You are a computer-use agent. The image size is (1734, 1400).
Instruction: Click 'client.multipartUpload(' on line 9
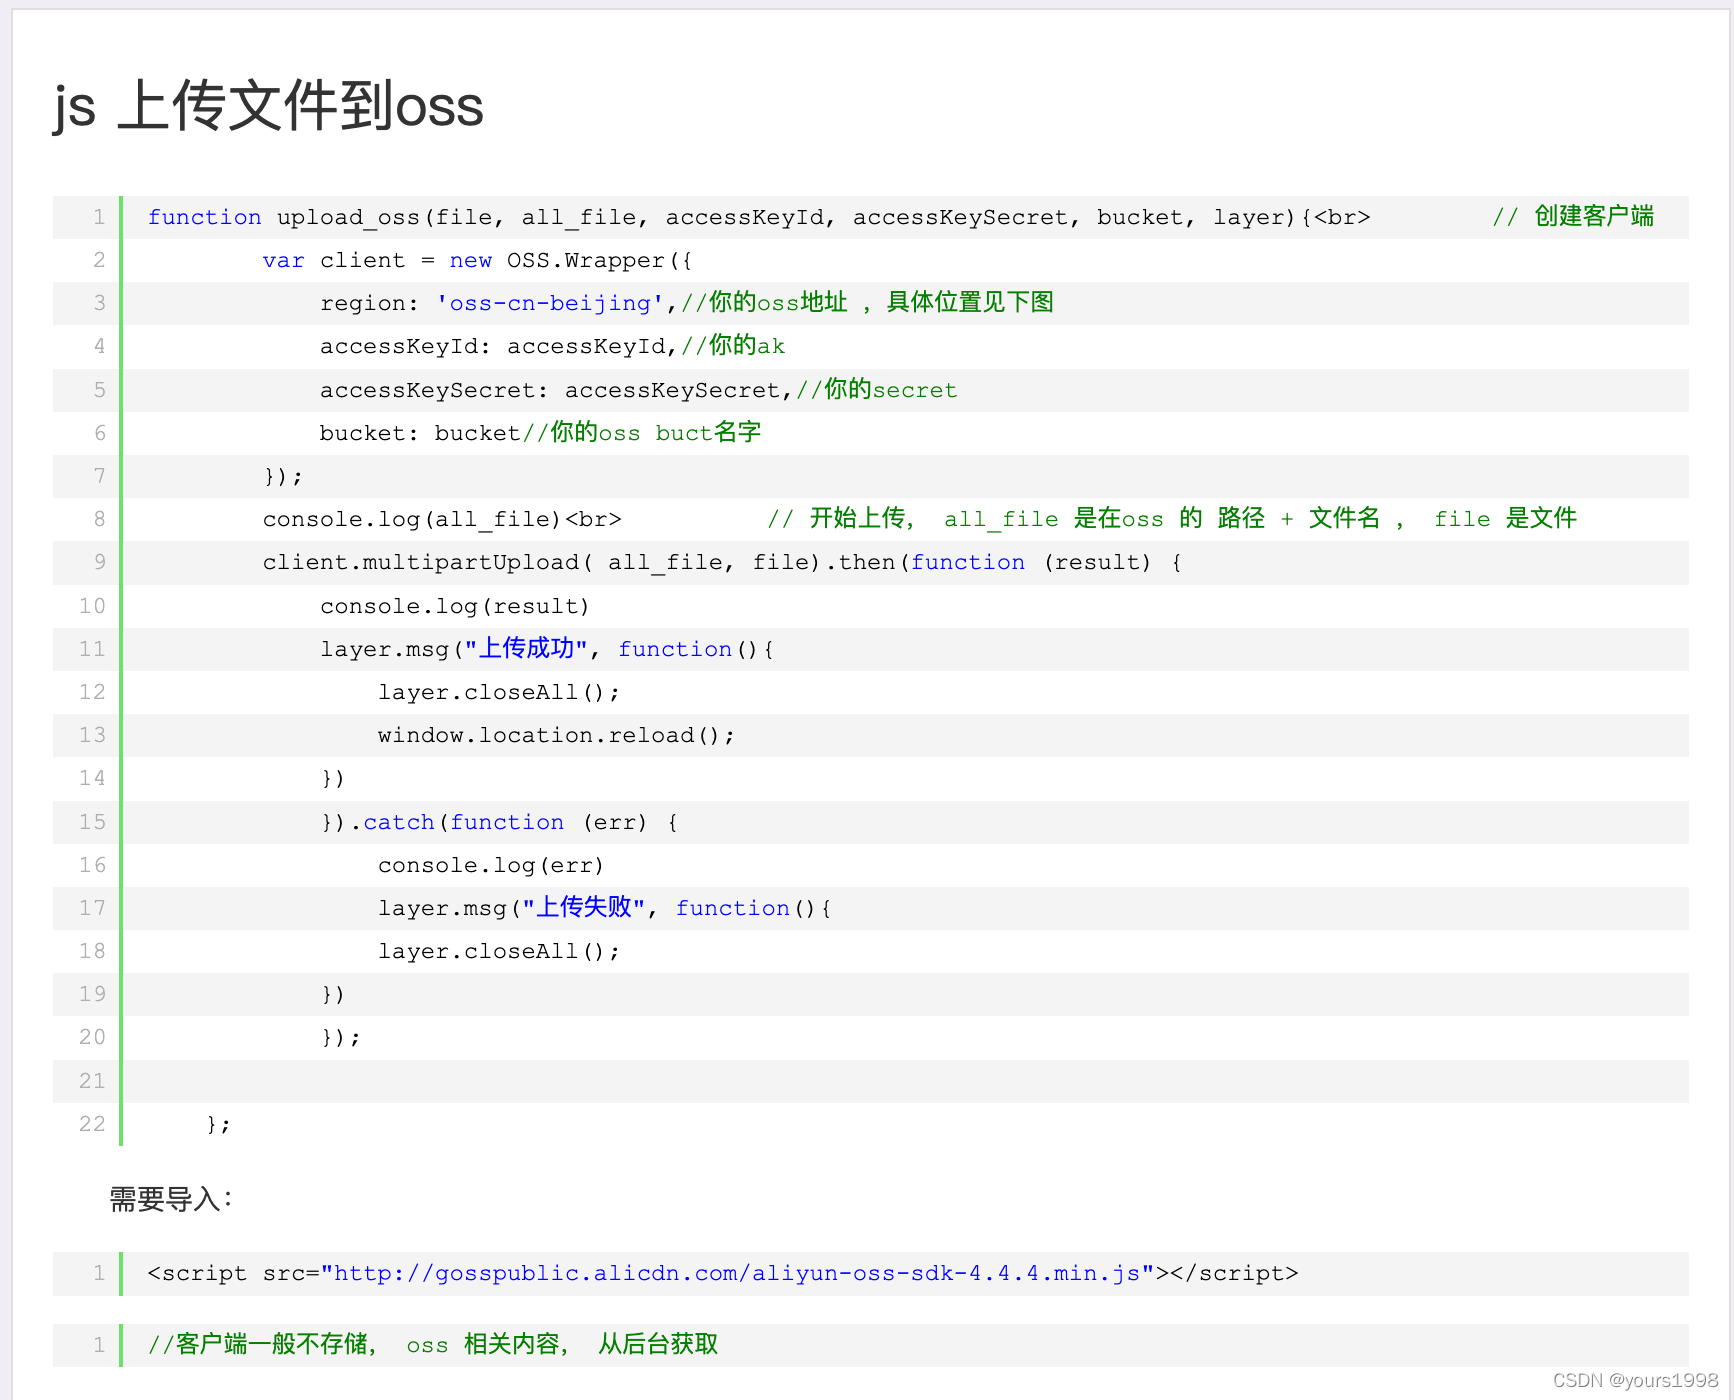point(428,563)
